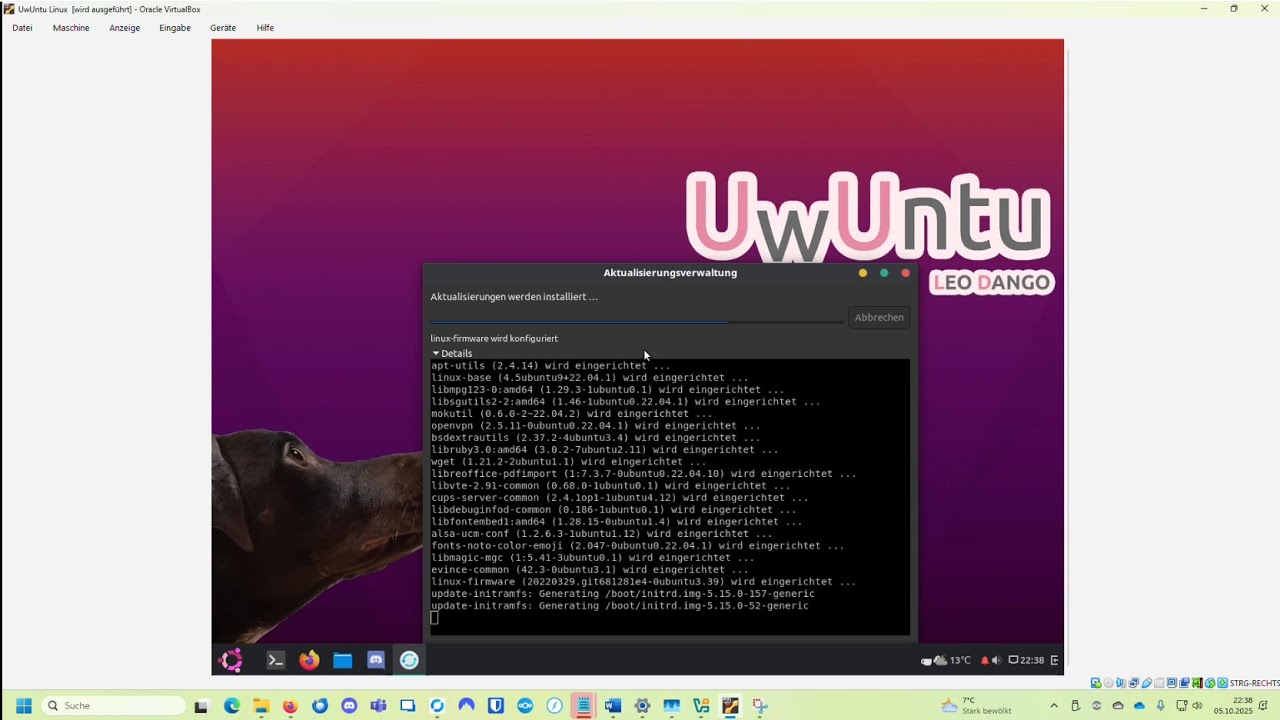Image resolution: width=1280 pixels, height=720 pixels.
Task: Click the UwUntu panel volume speaker icon
Action: click(996, 660)
